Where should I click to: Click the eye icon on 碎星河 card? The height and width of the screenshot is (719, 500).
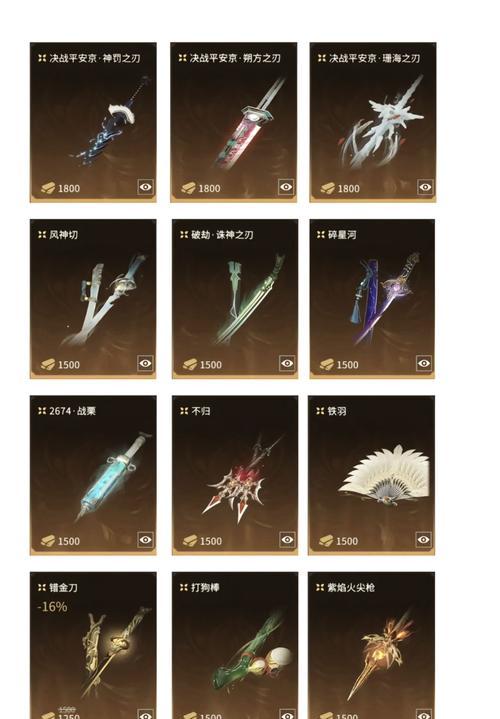(x=424, y=363)
